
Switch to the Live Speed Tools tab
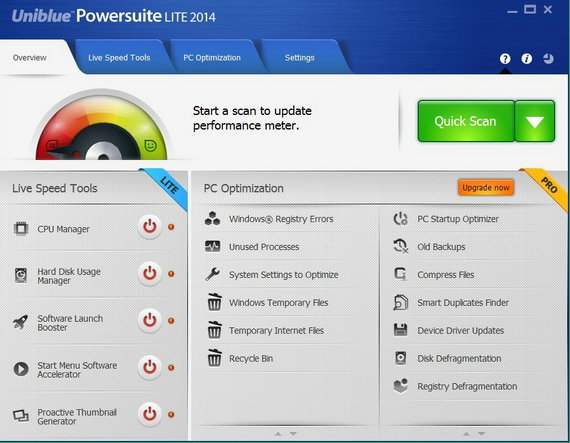click(119, 58)
